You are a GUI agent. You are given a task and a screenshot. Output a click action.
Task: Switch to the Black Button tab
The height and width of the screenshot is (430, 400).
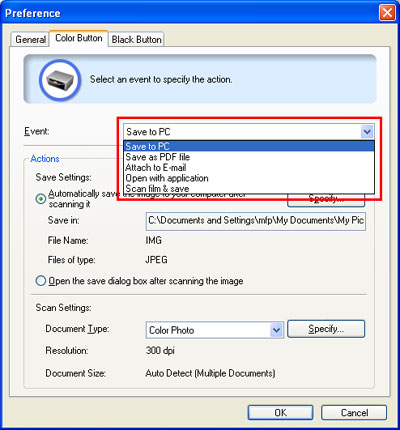[x=136, y=39]
